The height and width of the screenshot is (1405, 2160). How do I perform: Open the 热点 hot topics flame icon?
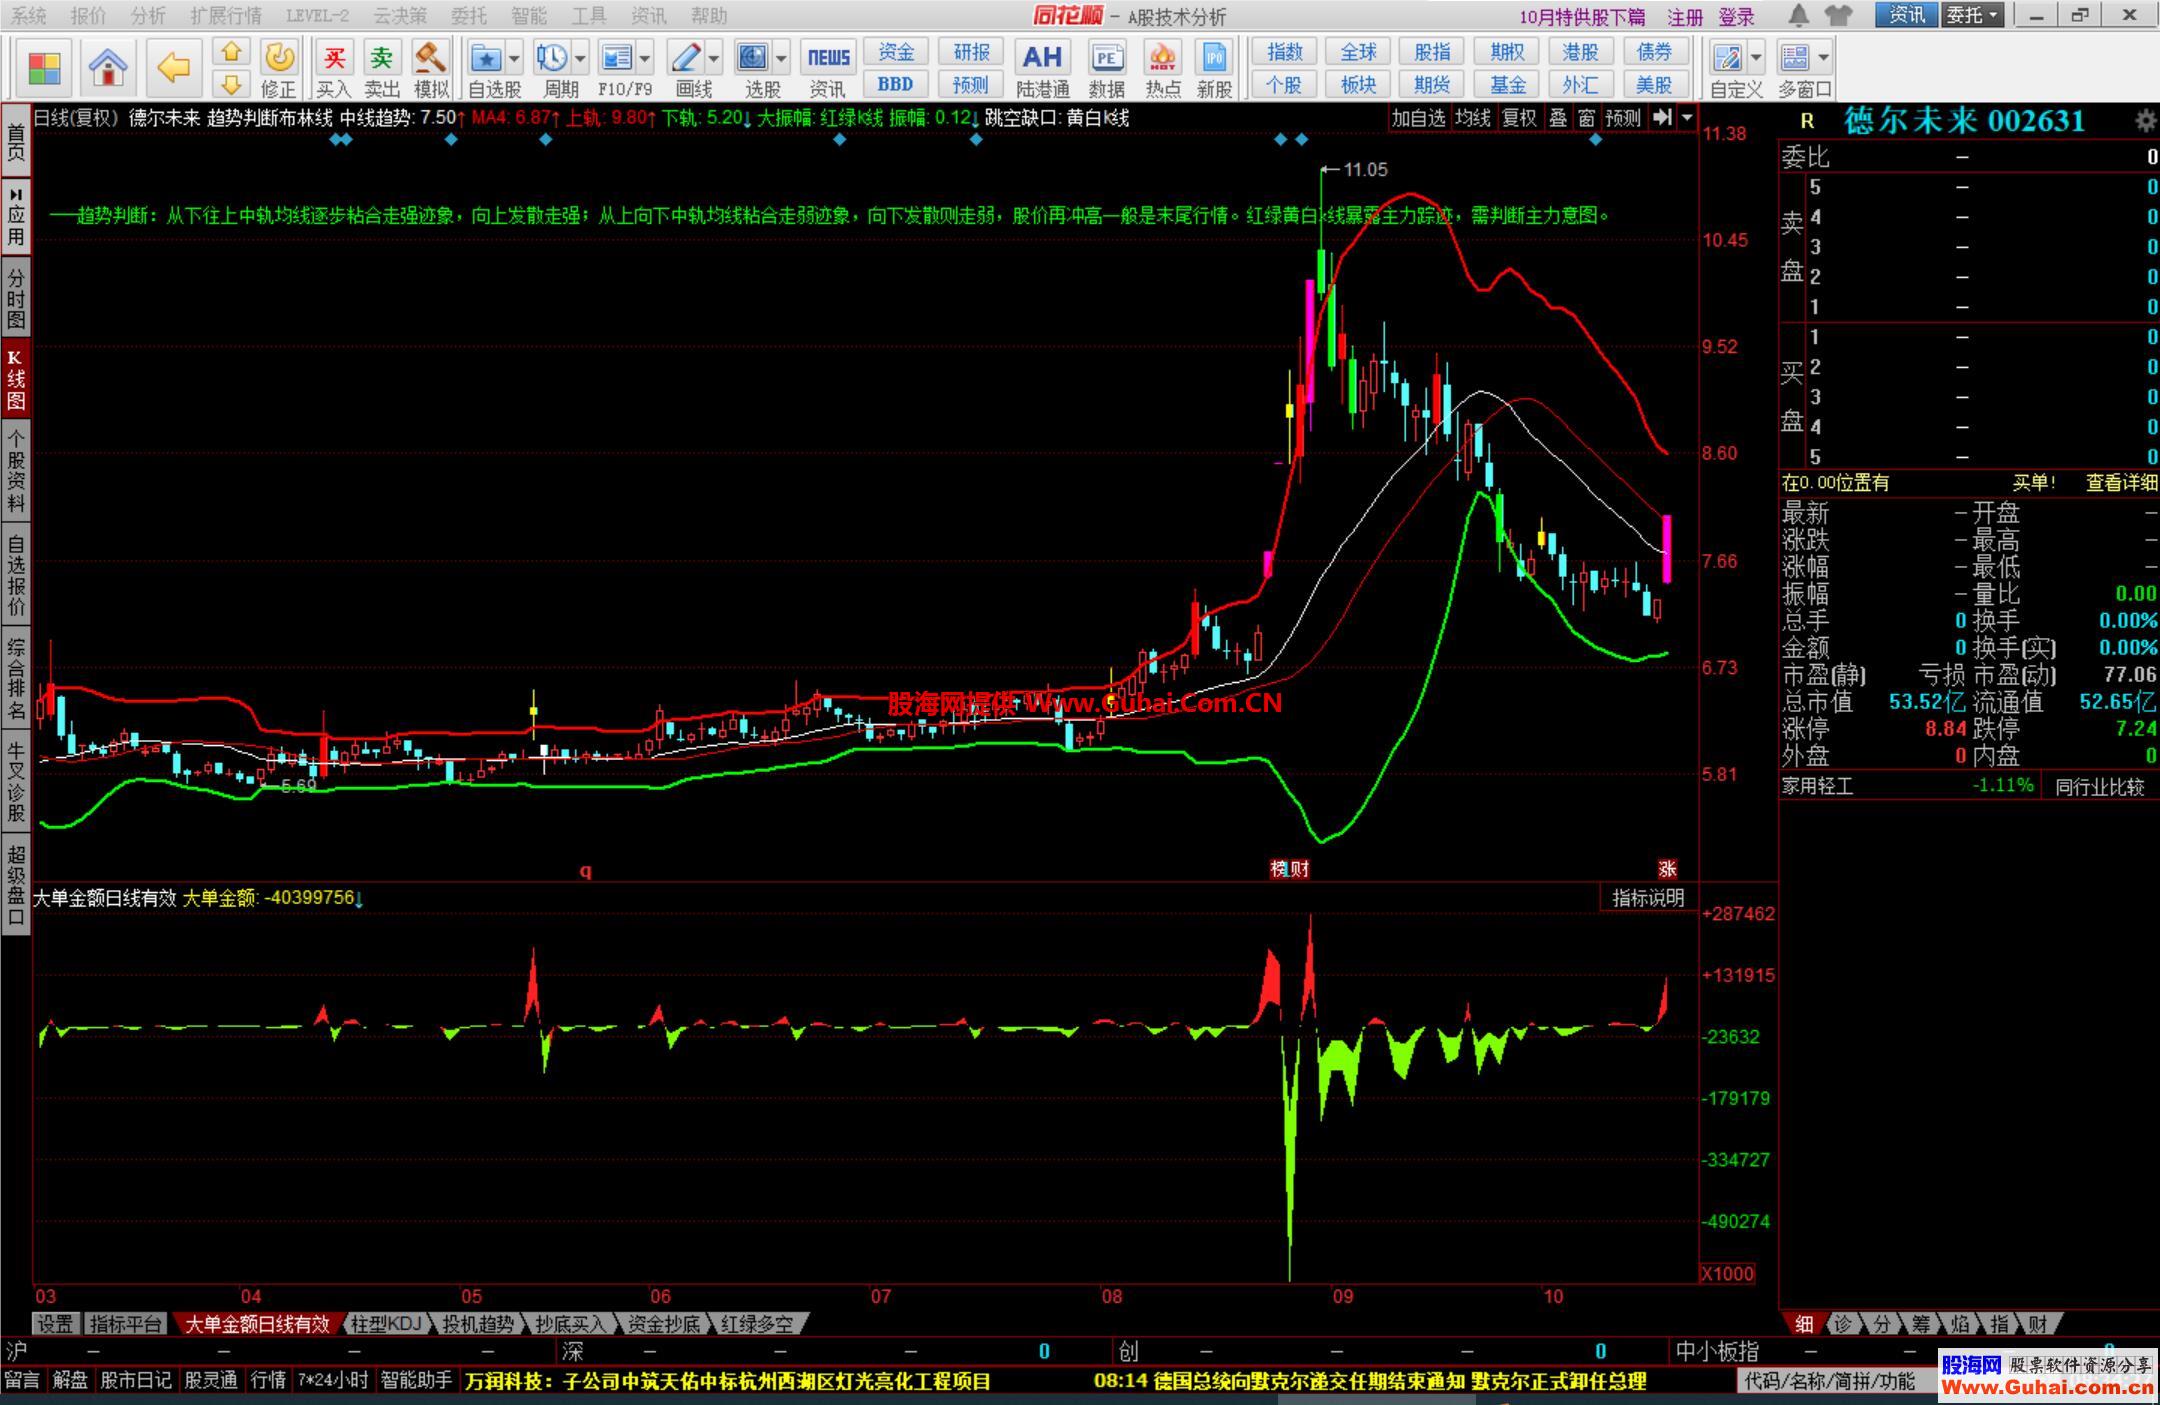click(x=1162, y=58)
